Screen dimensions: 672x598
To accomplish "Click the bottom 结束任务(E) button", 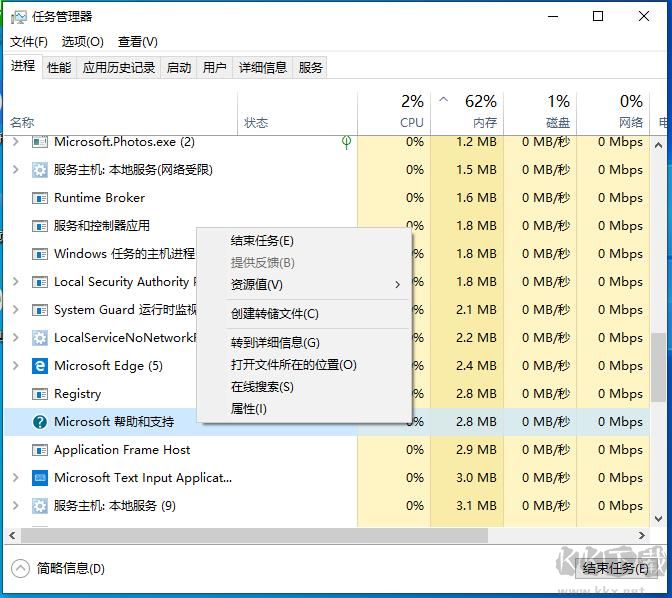I will [615, 568].
